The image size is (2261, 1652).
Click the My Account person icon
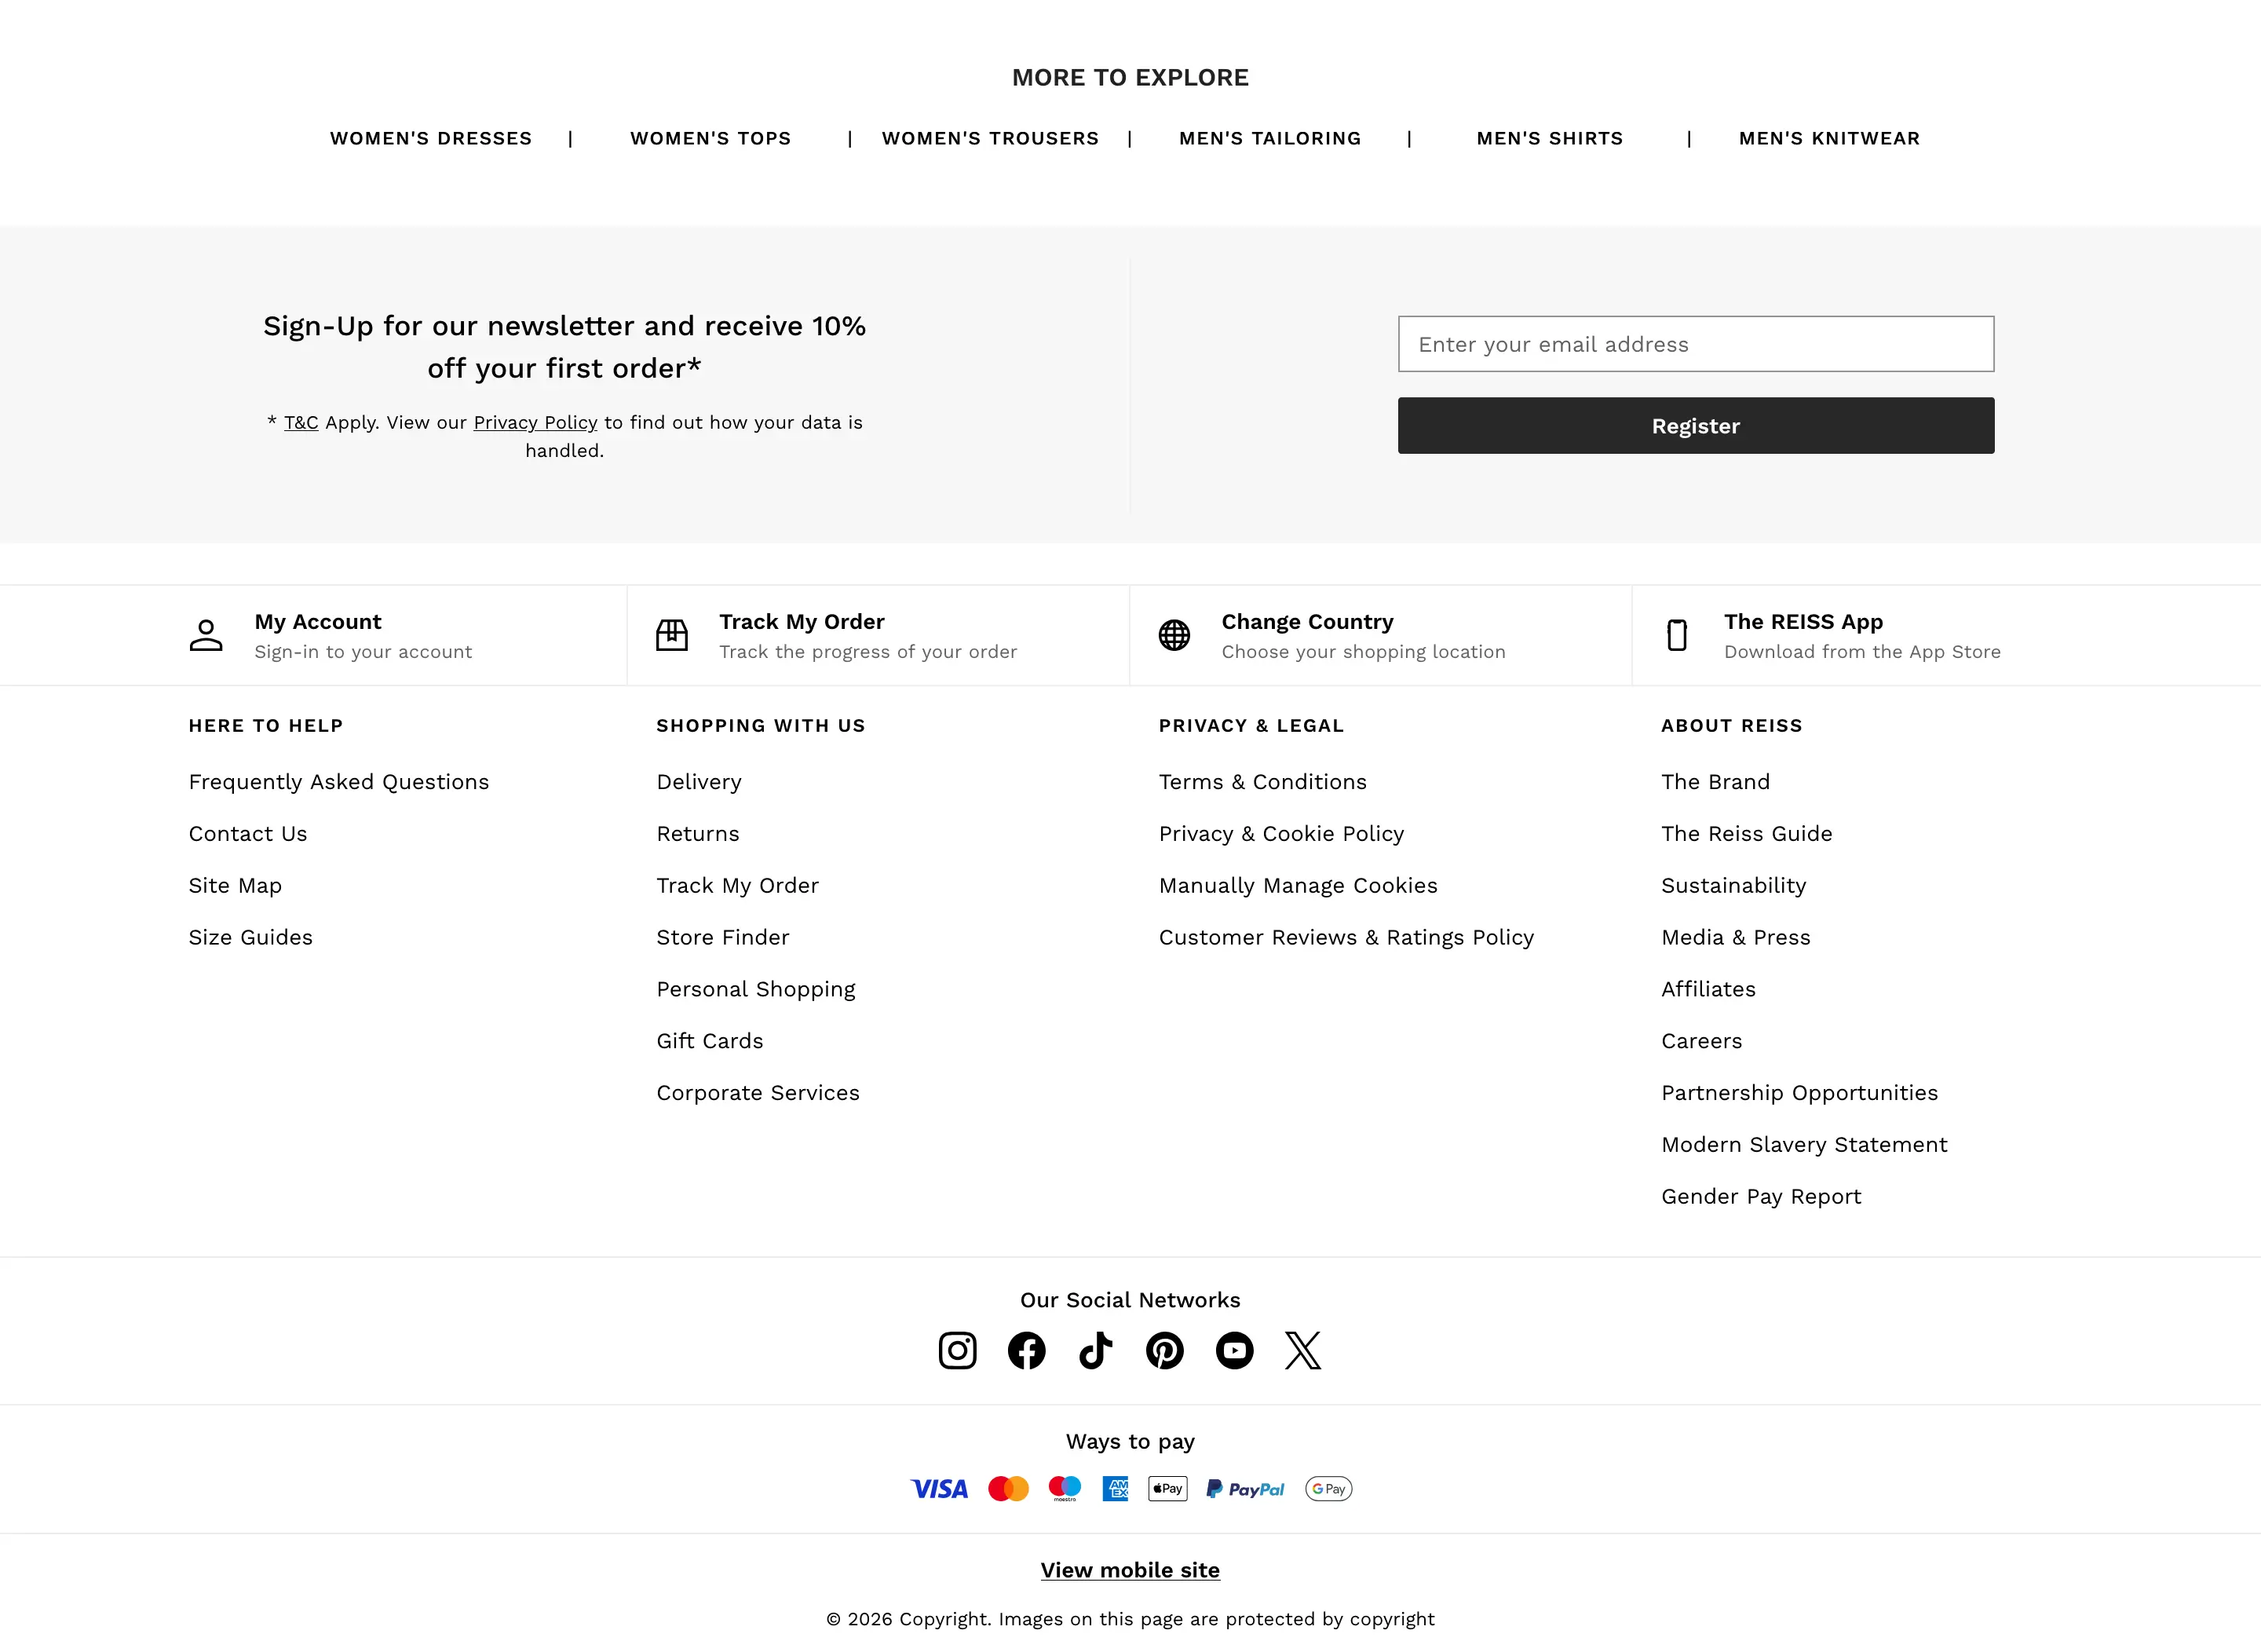[x=206, y=635]
